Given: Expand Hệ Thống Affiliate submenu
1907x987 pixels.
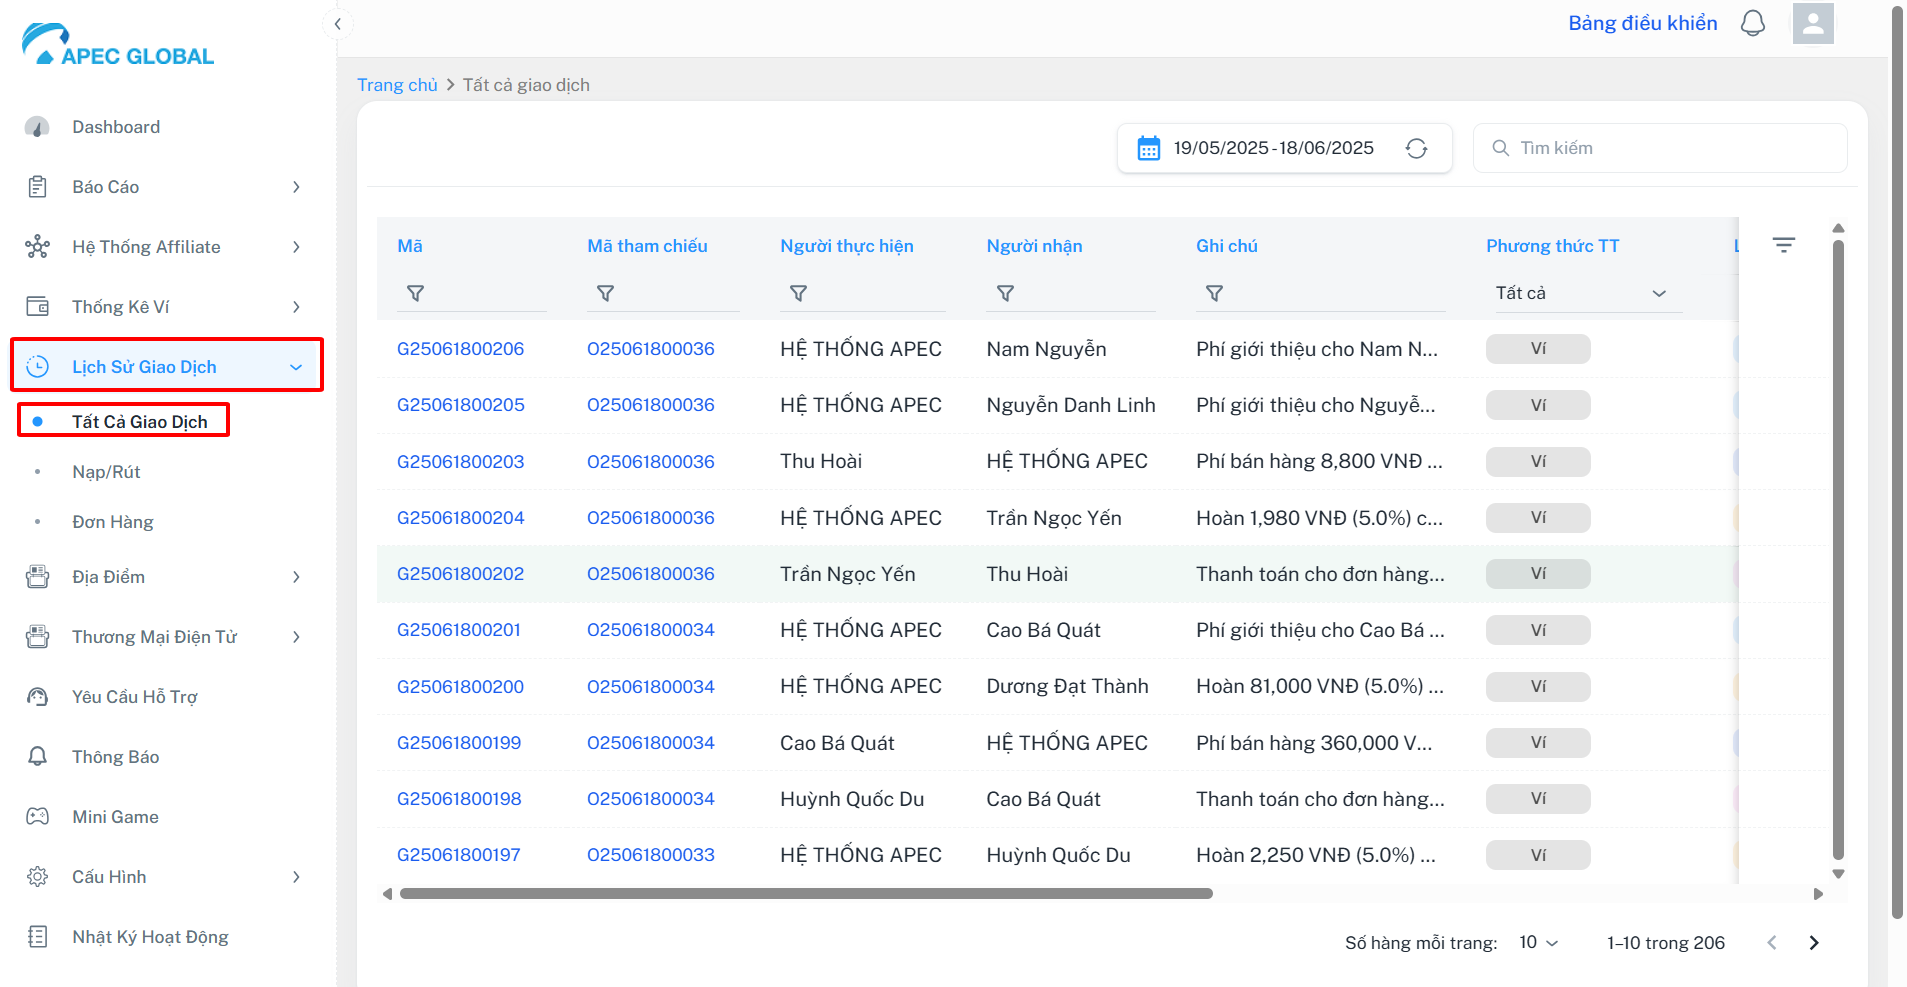Looking at the screenshot, I should pyautogui.click(x=165, y=247).
